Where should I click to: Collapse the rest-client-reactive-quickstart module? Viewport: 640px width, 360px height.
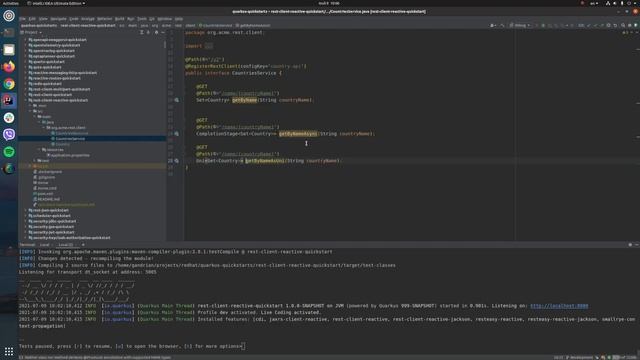coord(25,100)
